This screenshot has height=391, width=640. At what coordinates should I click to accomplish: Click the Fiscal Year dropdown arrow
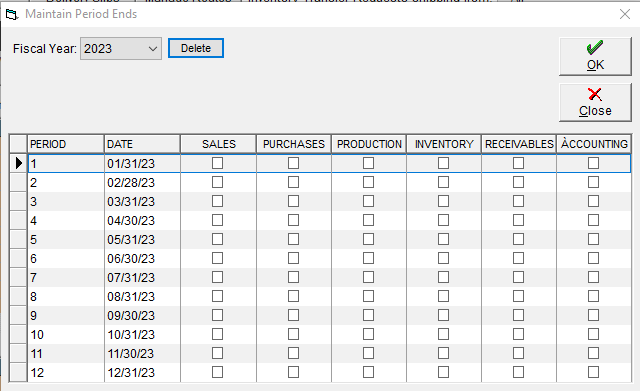click(153, 49)
